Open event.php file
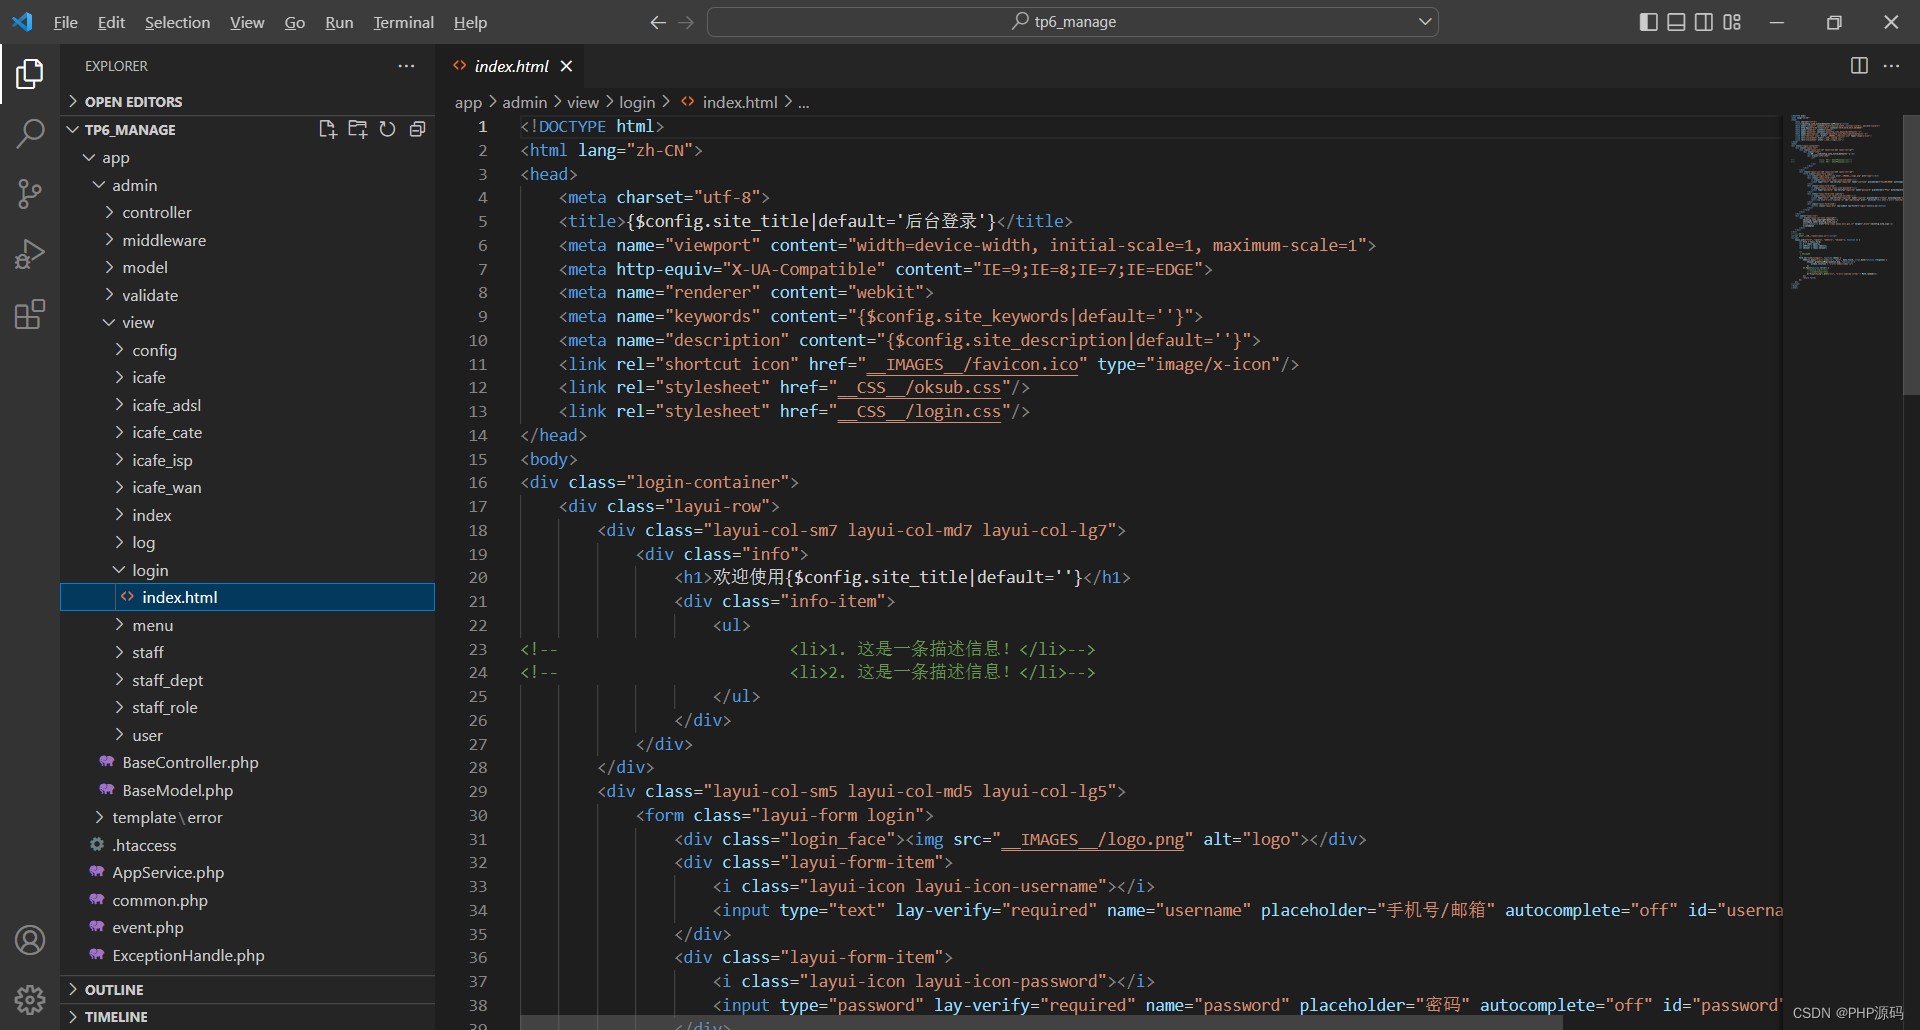Screen dimensions: 1920x1030 (248, 928)
